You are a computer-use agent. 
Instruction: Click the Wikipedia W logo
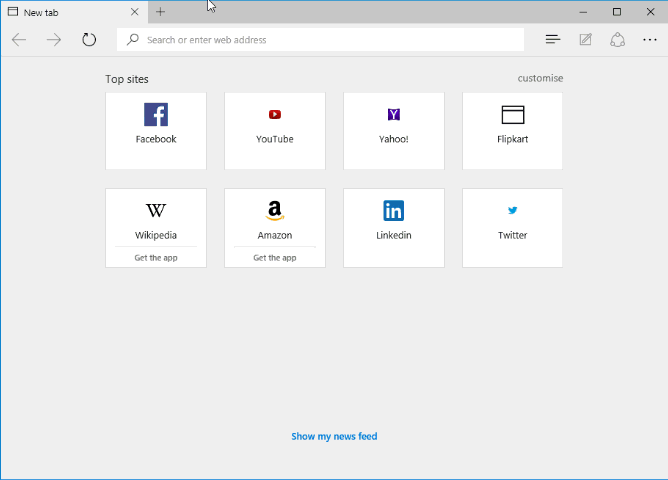click(x=156, y=210)
